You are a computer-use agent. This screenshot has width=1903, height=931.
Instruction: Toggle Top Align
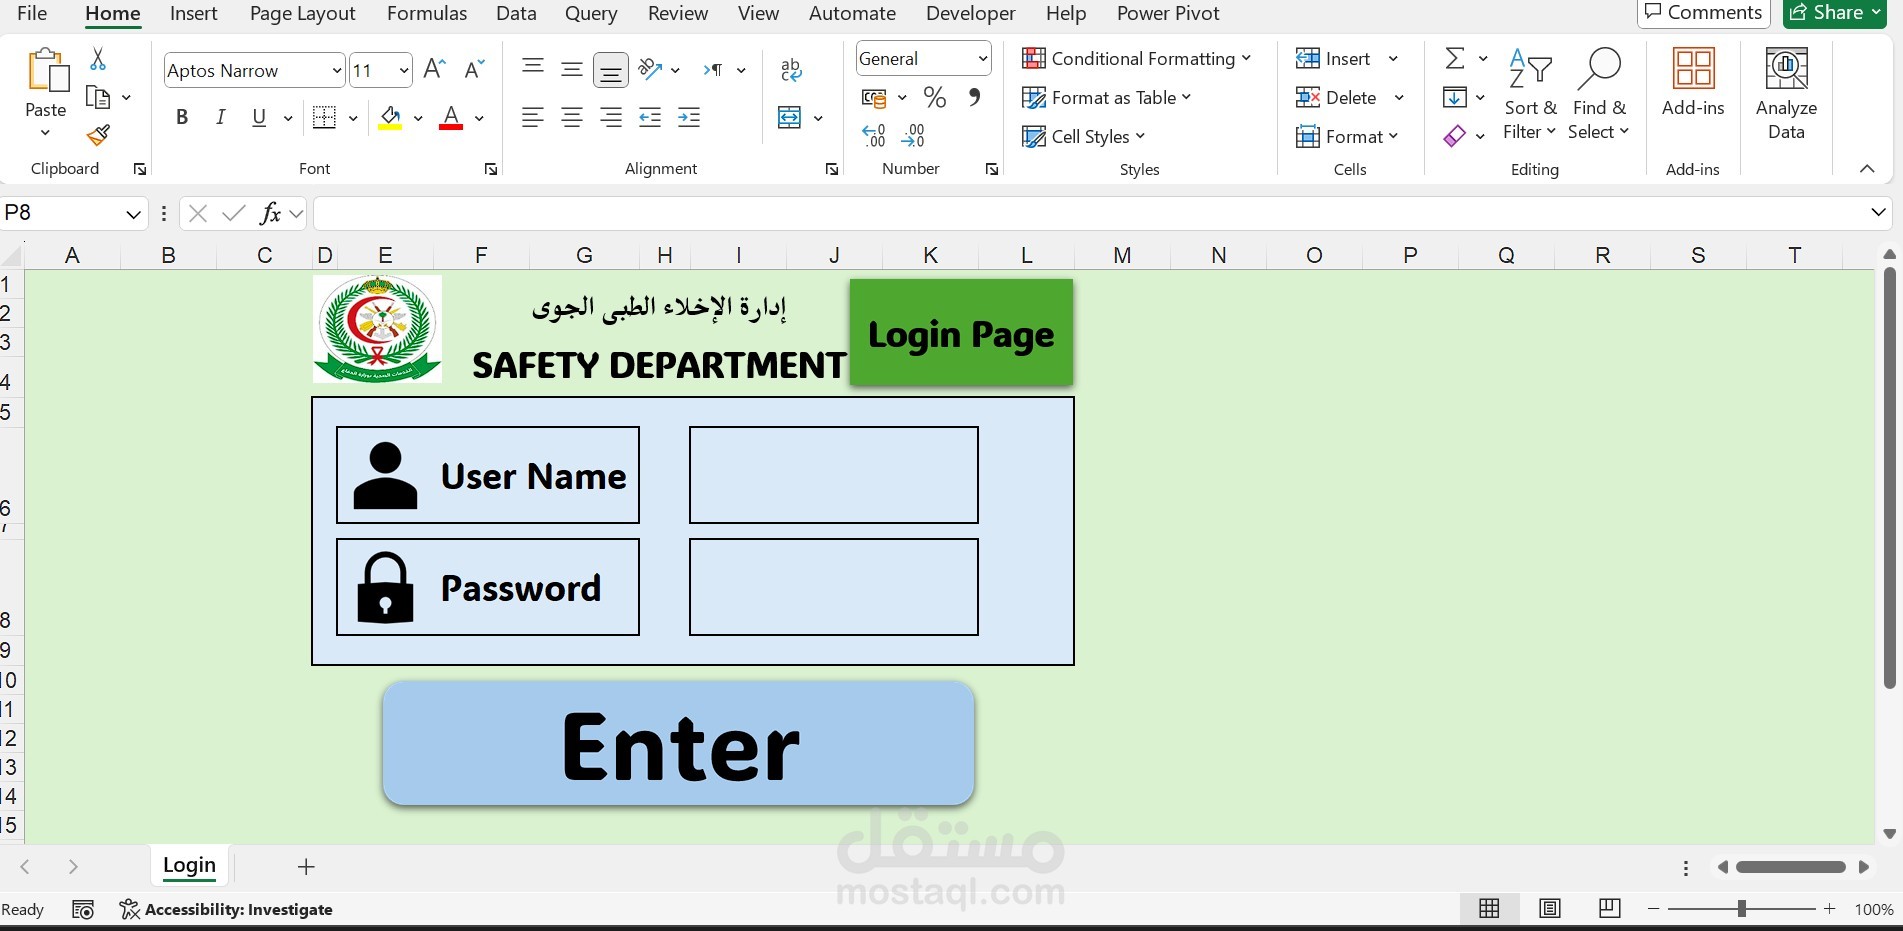pos(533,69)
